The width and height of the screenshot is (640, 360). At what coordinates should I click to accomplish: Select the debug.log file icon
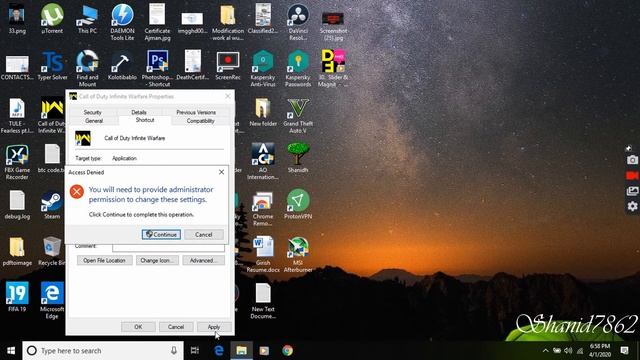click(x=17, y=205)
